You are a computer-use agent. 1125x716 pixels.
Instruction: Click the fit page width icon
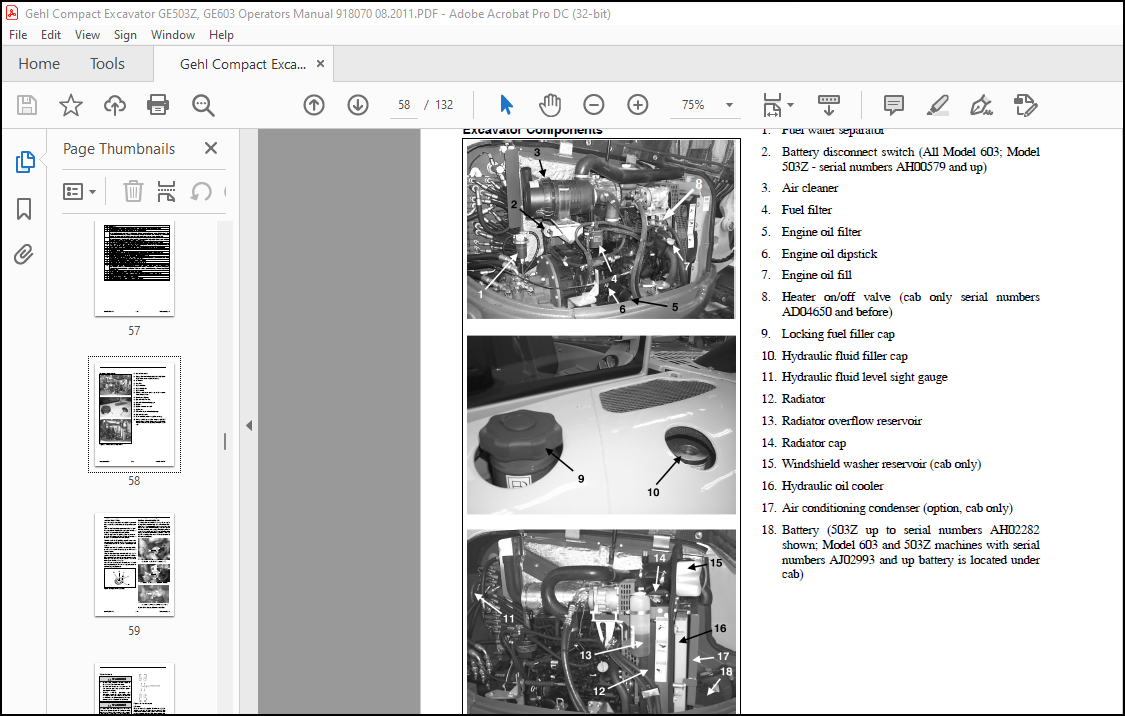click(772, 105)
